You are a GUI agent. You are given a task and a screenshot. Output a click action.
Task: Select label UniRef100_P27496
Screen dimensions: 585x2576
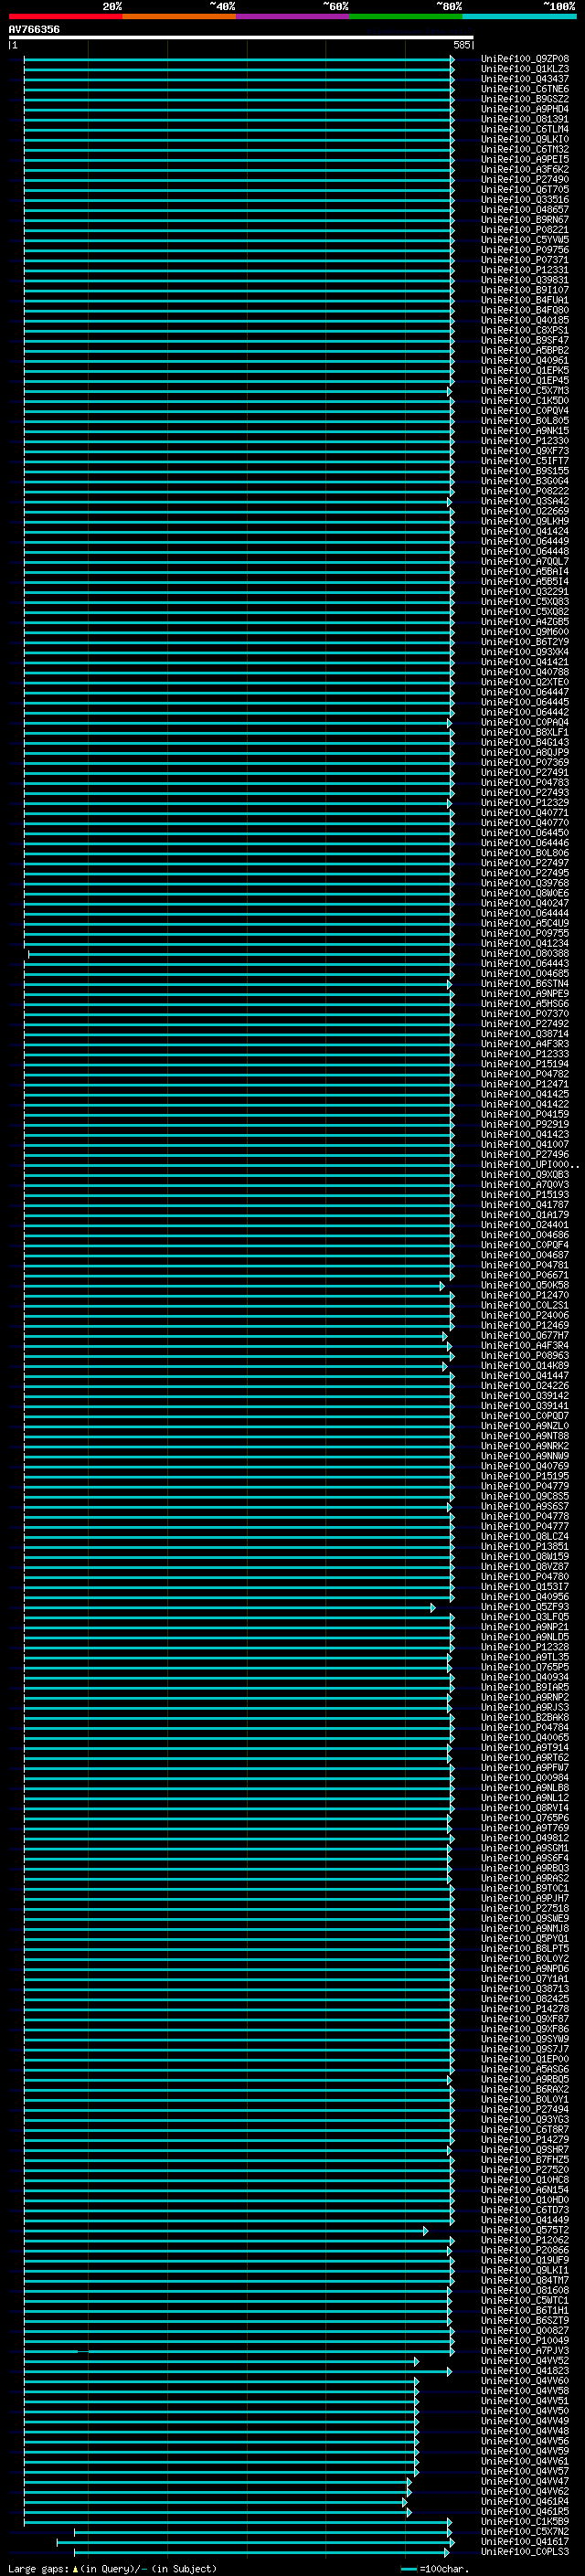[x=525, y=1155]
